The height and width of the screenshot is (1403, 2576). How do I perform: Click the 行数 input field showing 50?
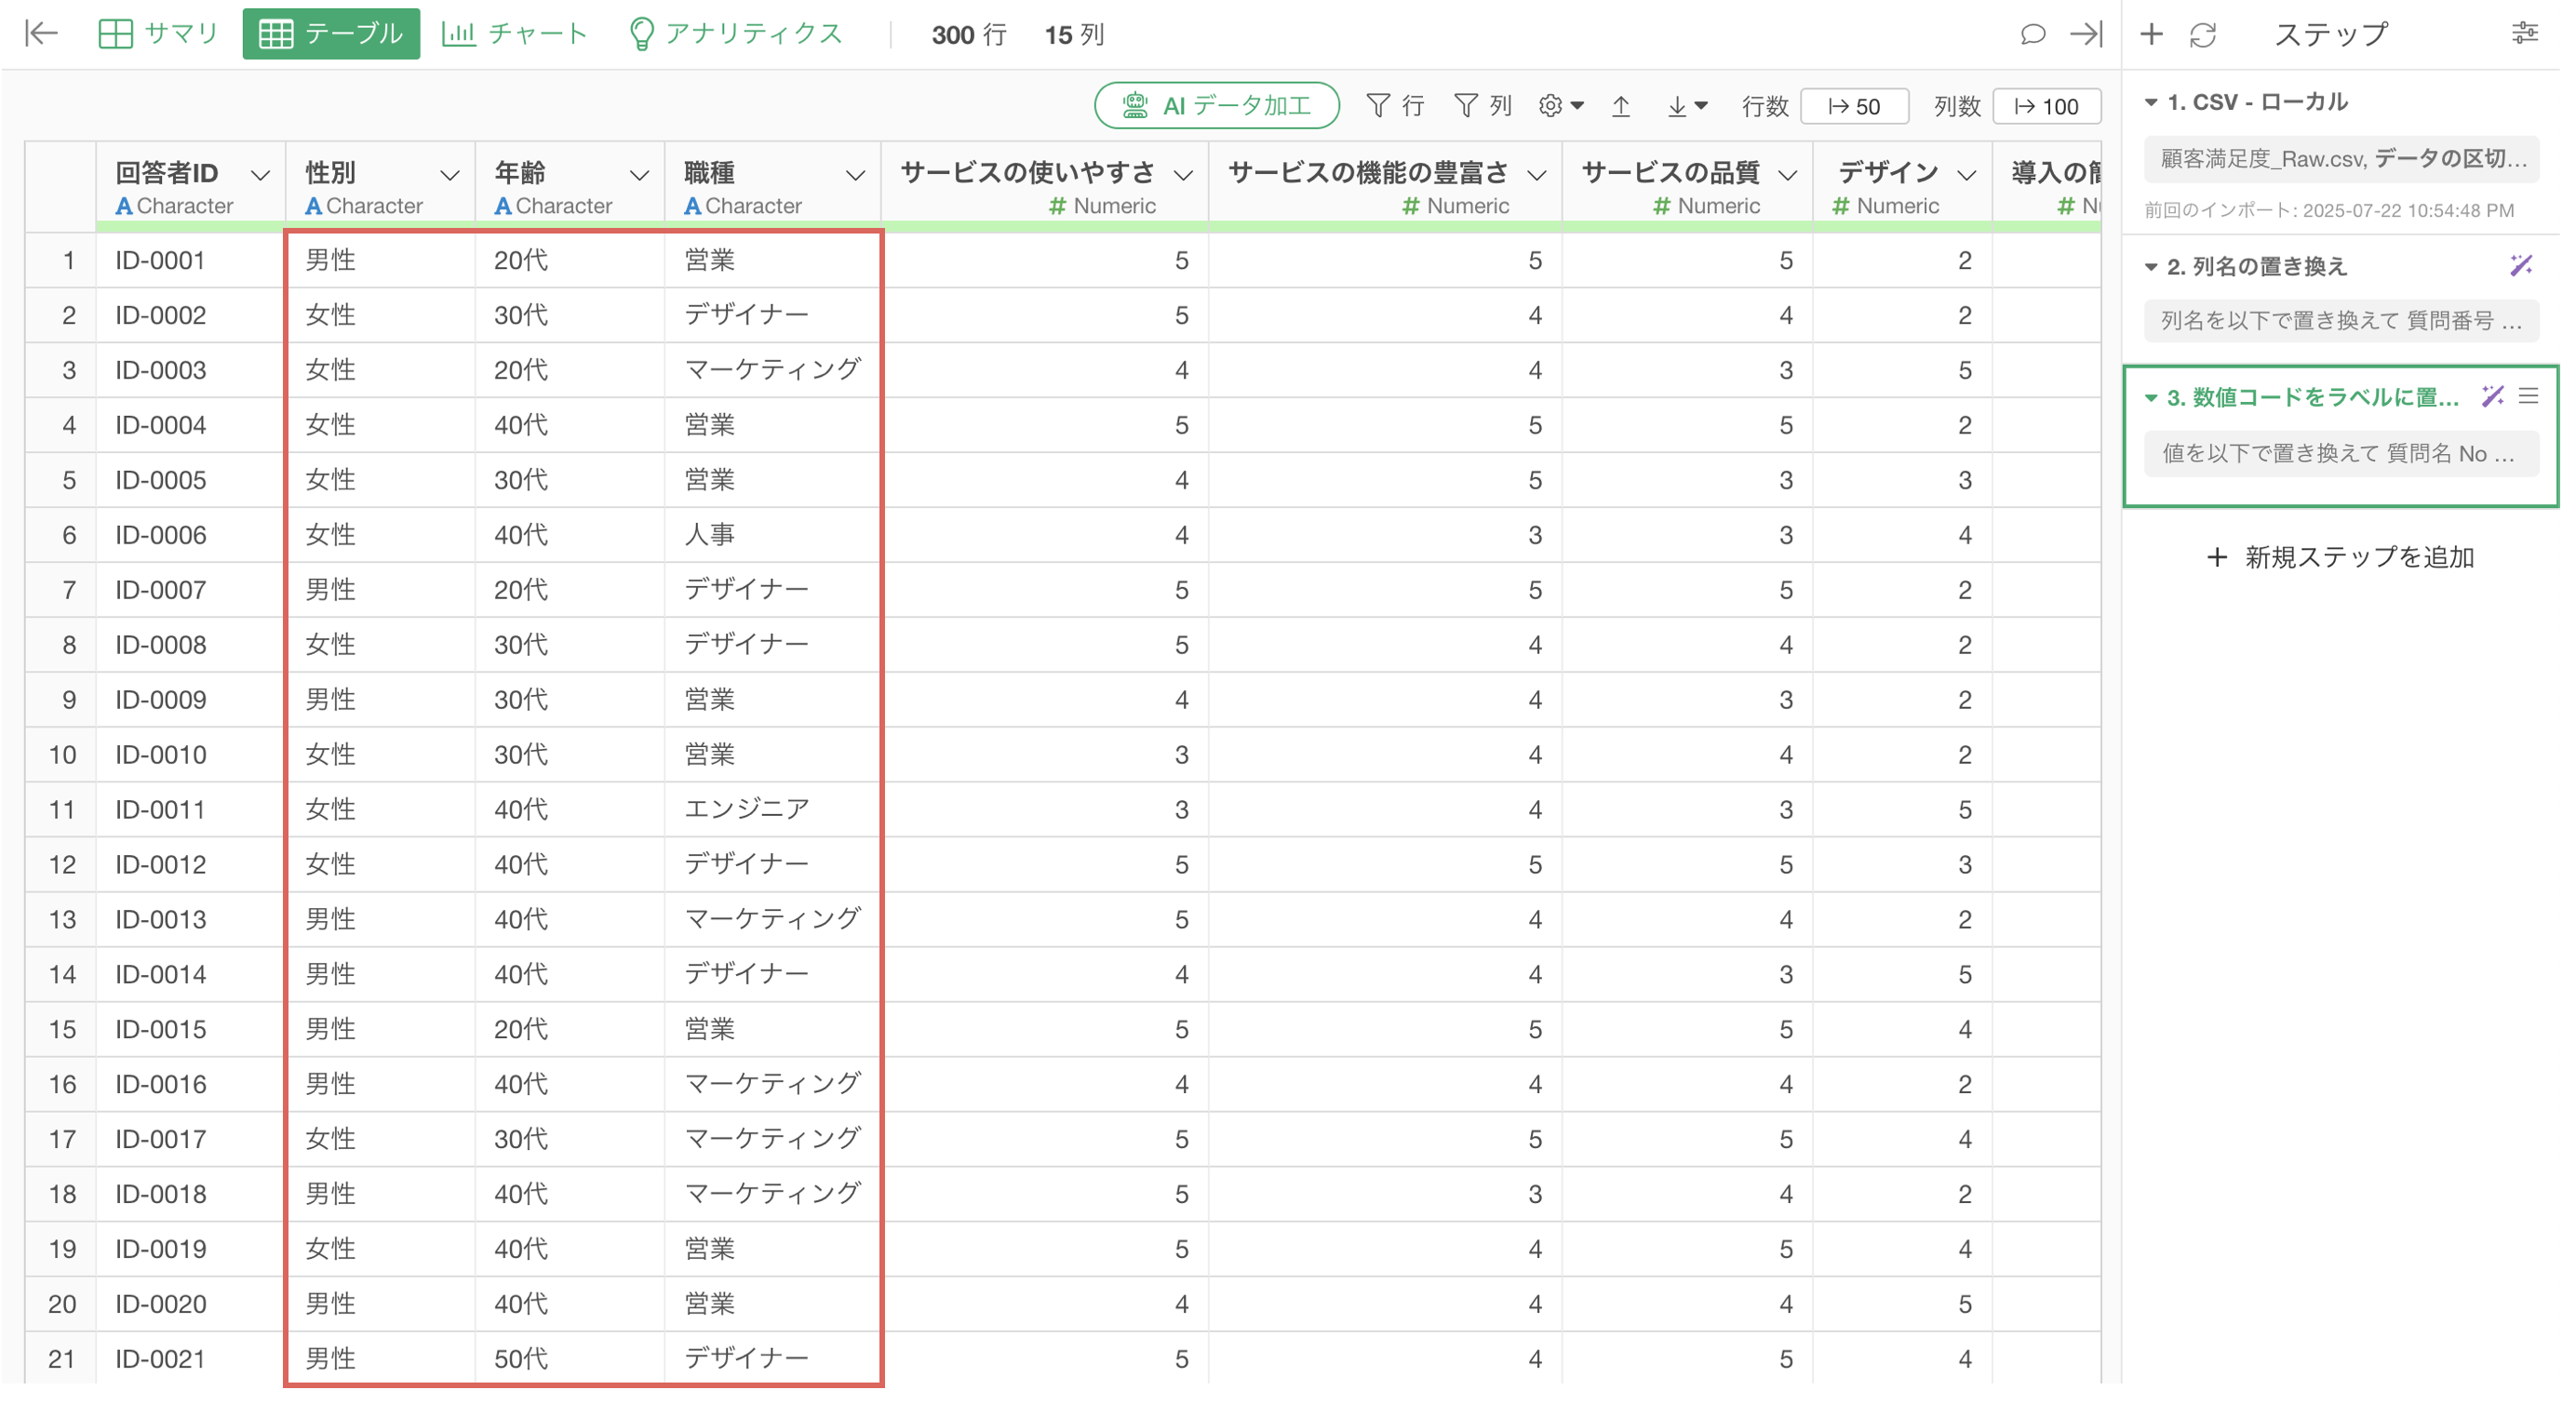coord(1853,107)
